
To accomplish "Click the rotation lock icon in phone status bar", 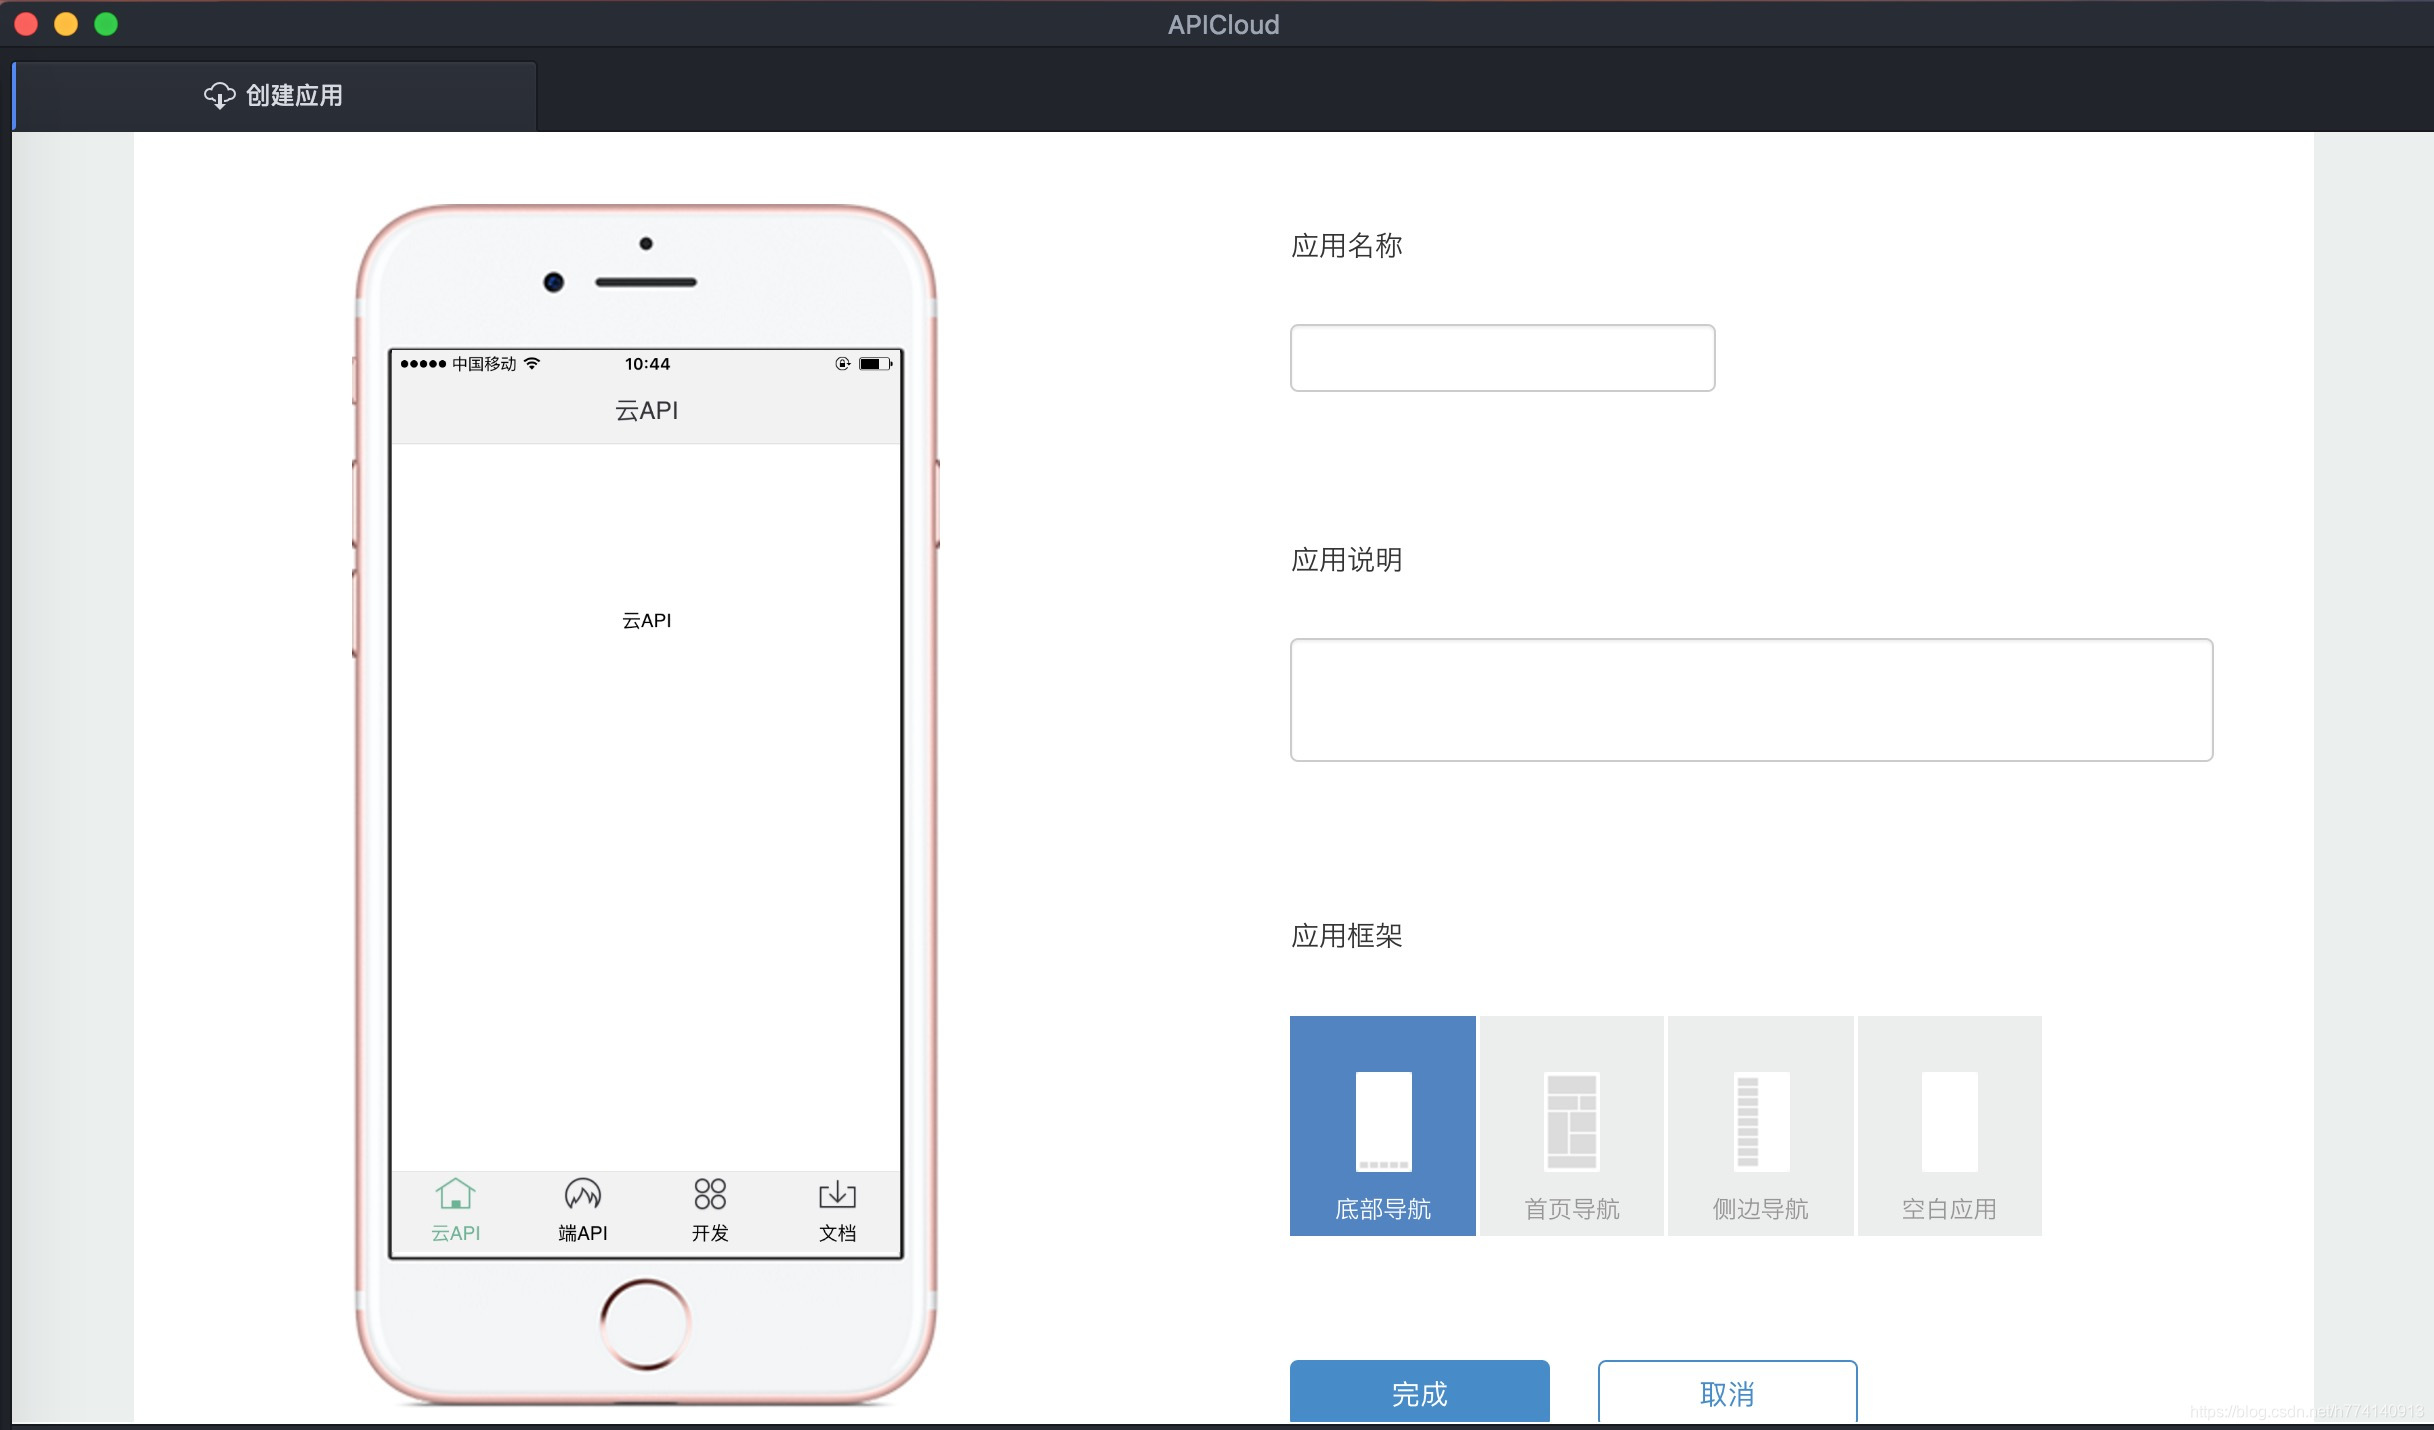I will coord(843,364).
